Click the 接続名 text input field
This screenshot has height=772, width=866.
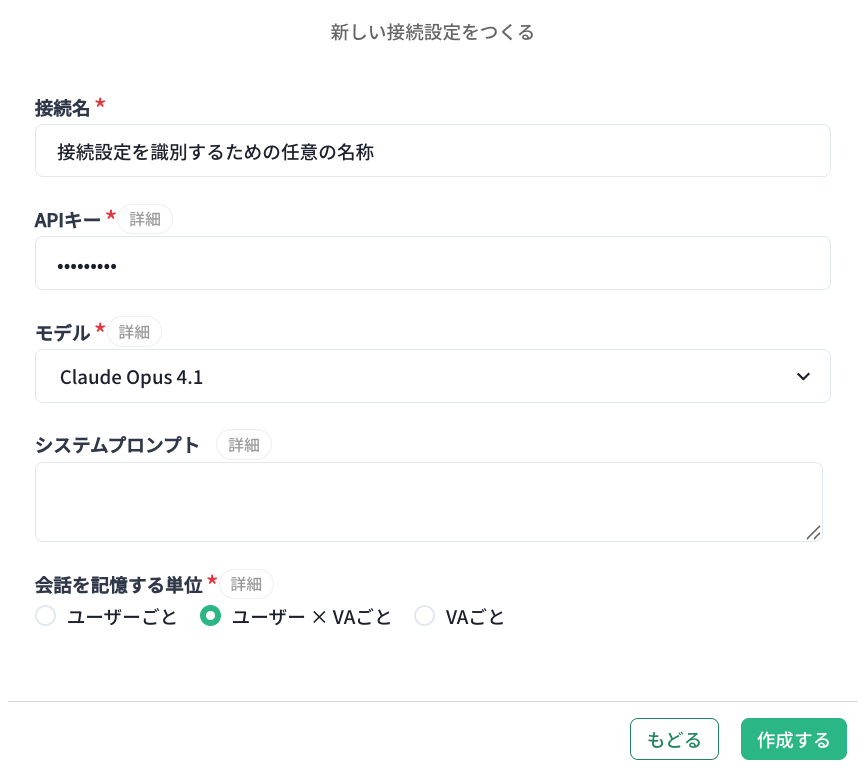coord(432,151)
